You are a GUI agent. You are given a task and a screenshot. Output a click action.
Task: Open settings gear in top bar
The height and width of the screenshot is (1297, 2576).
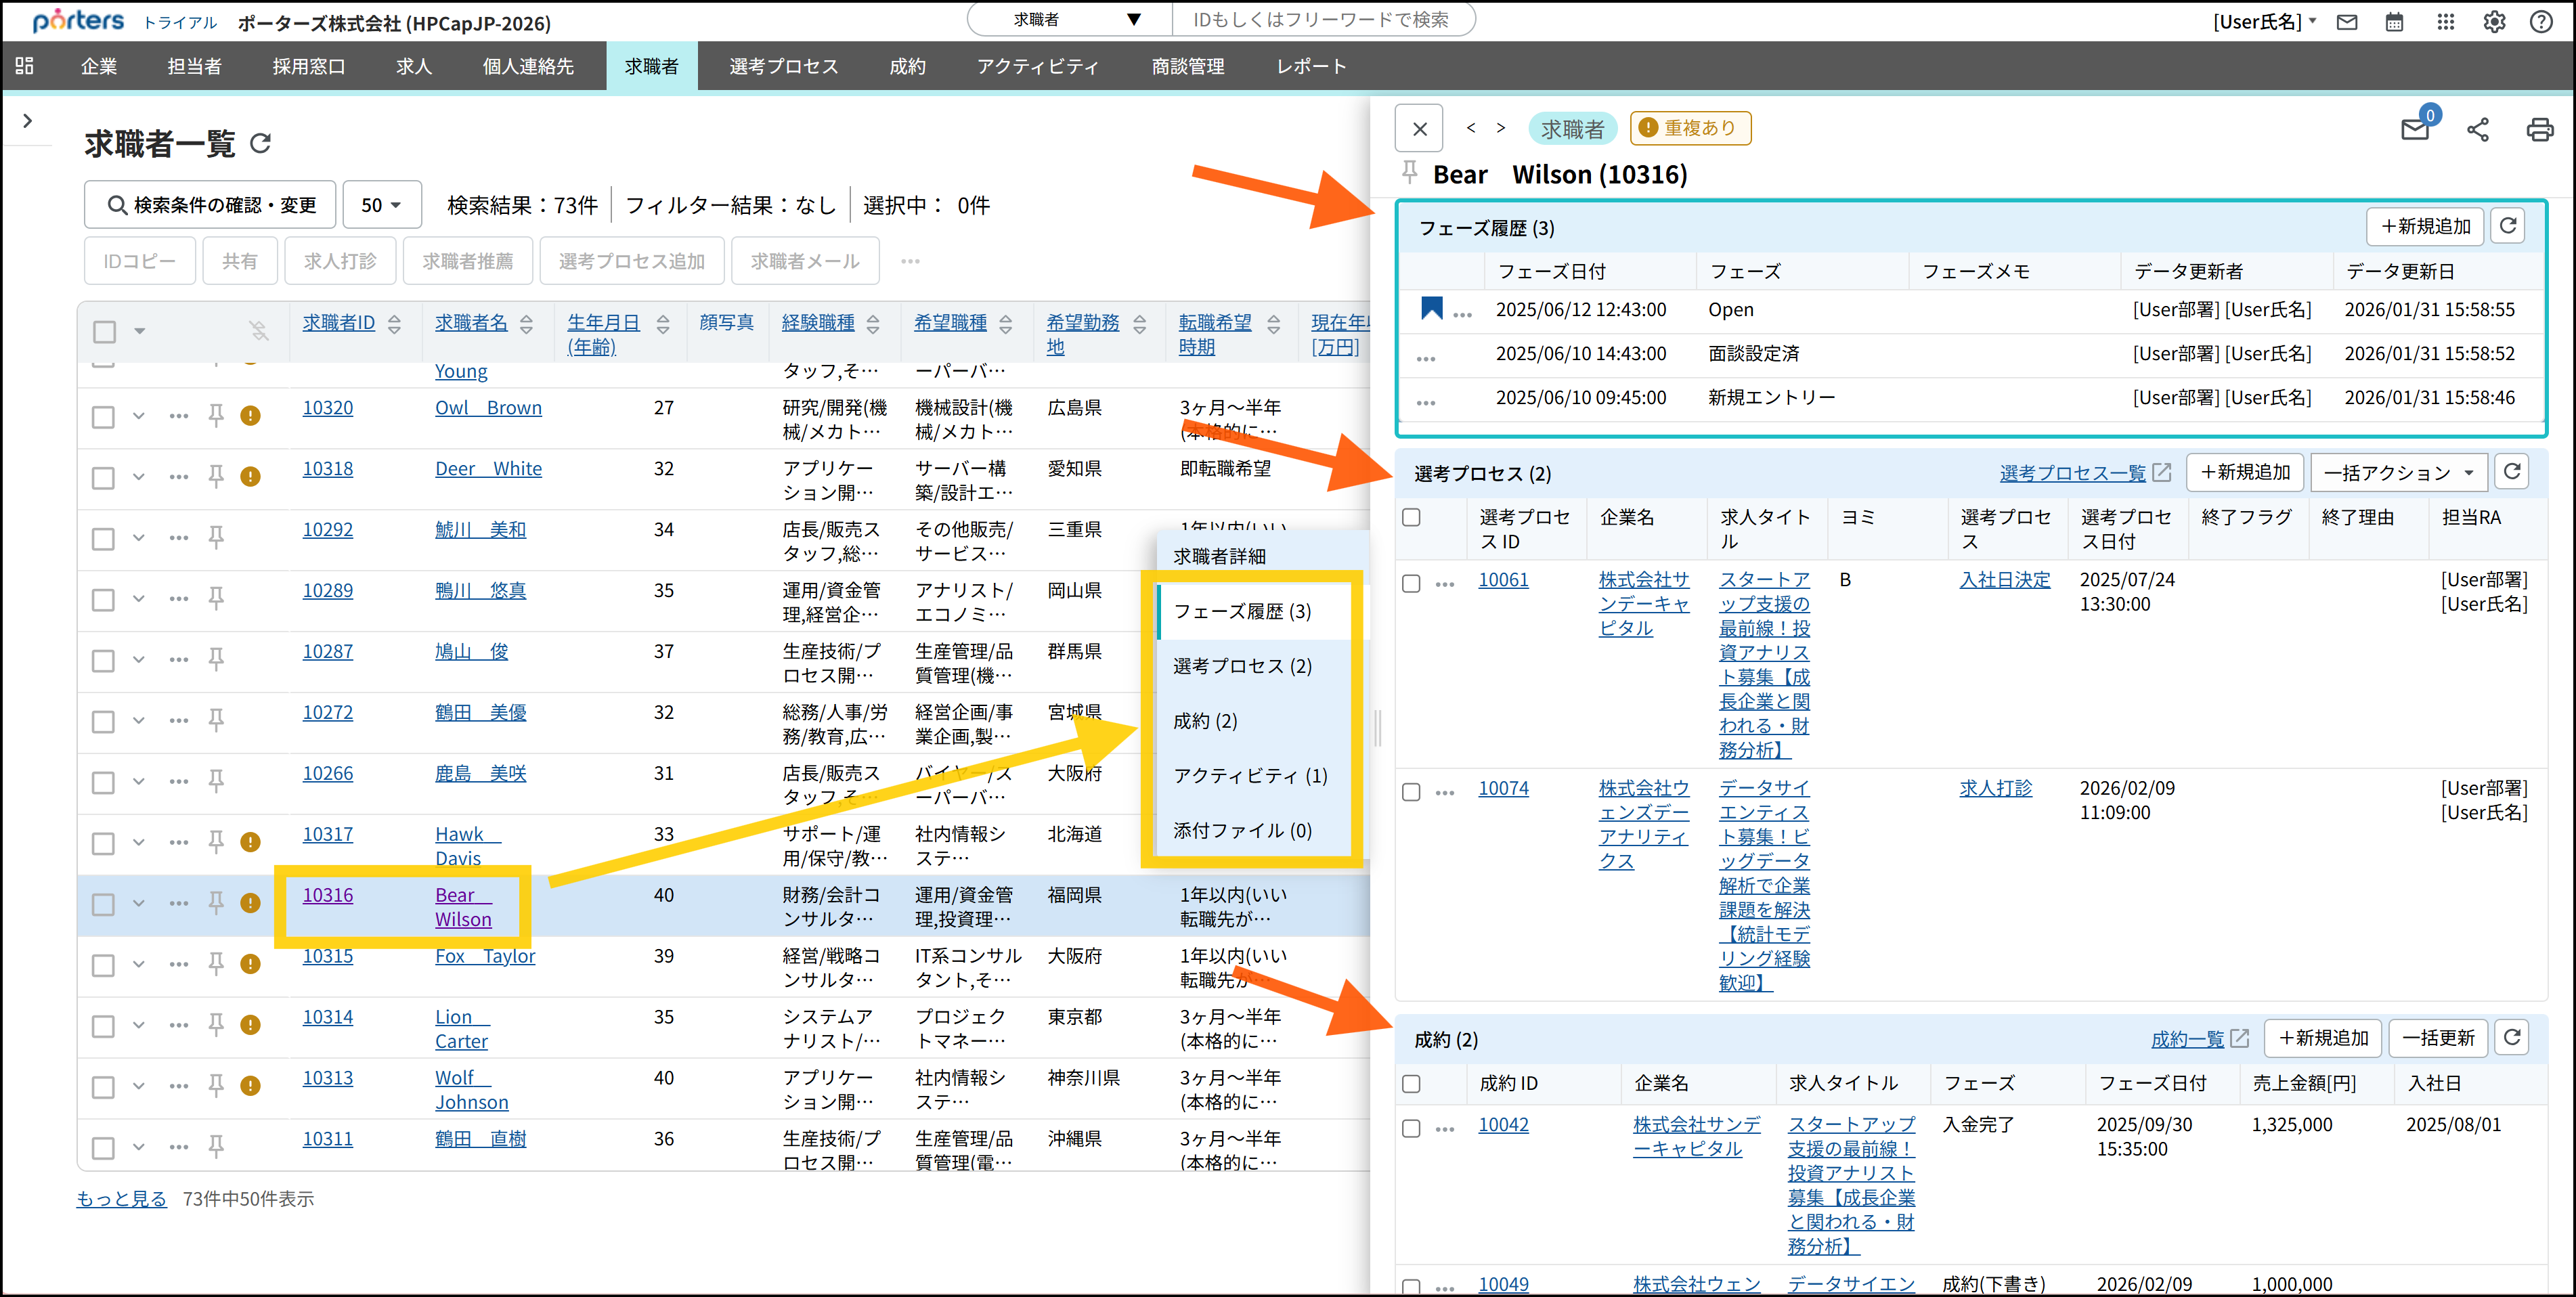pyautogui.click(x=2494, y=22)
